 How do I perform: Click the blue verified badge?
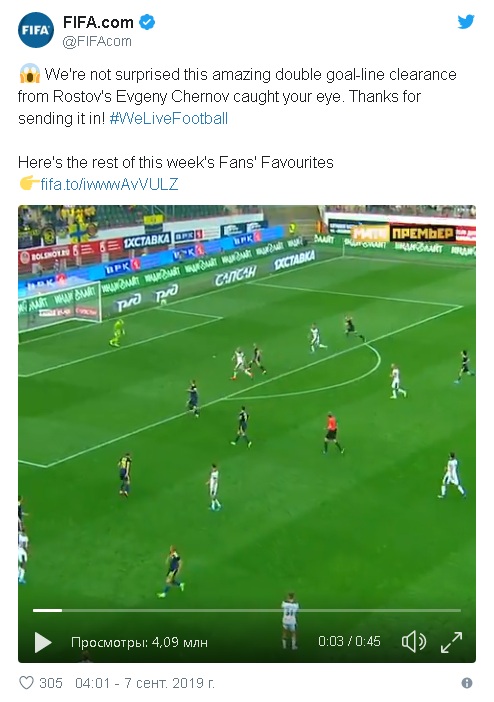147,22
